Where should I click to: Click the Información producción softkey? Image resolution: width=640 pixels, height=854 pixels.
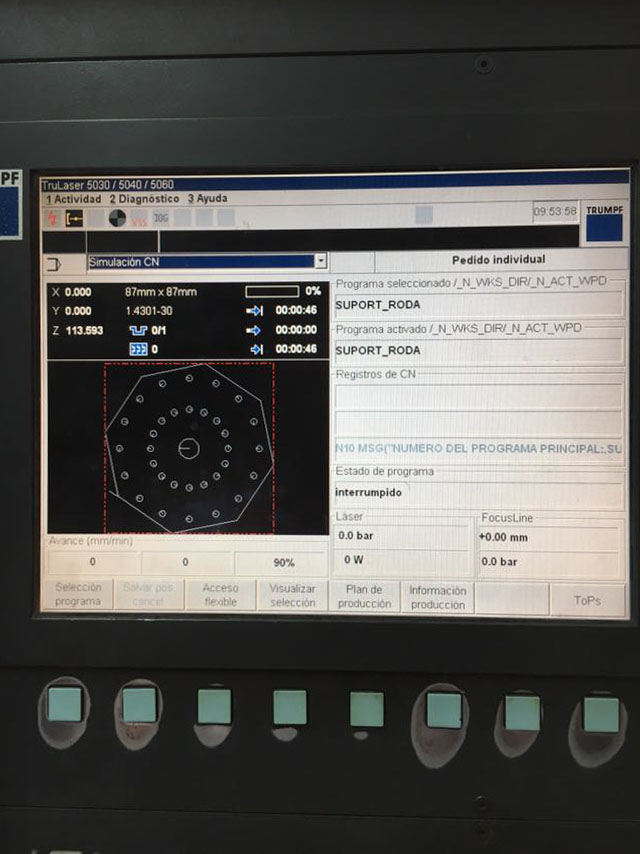point(437,597)
